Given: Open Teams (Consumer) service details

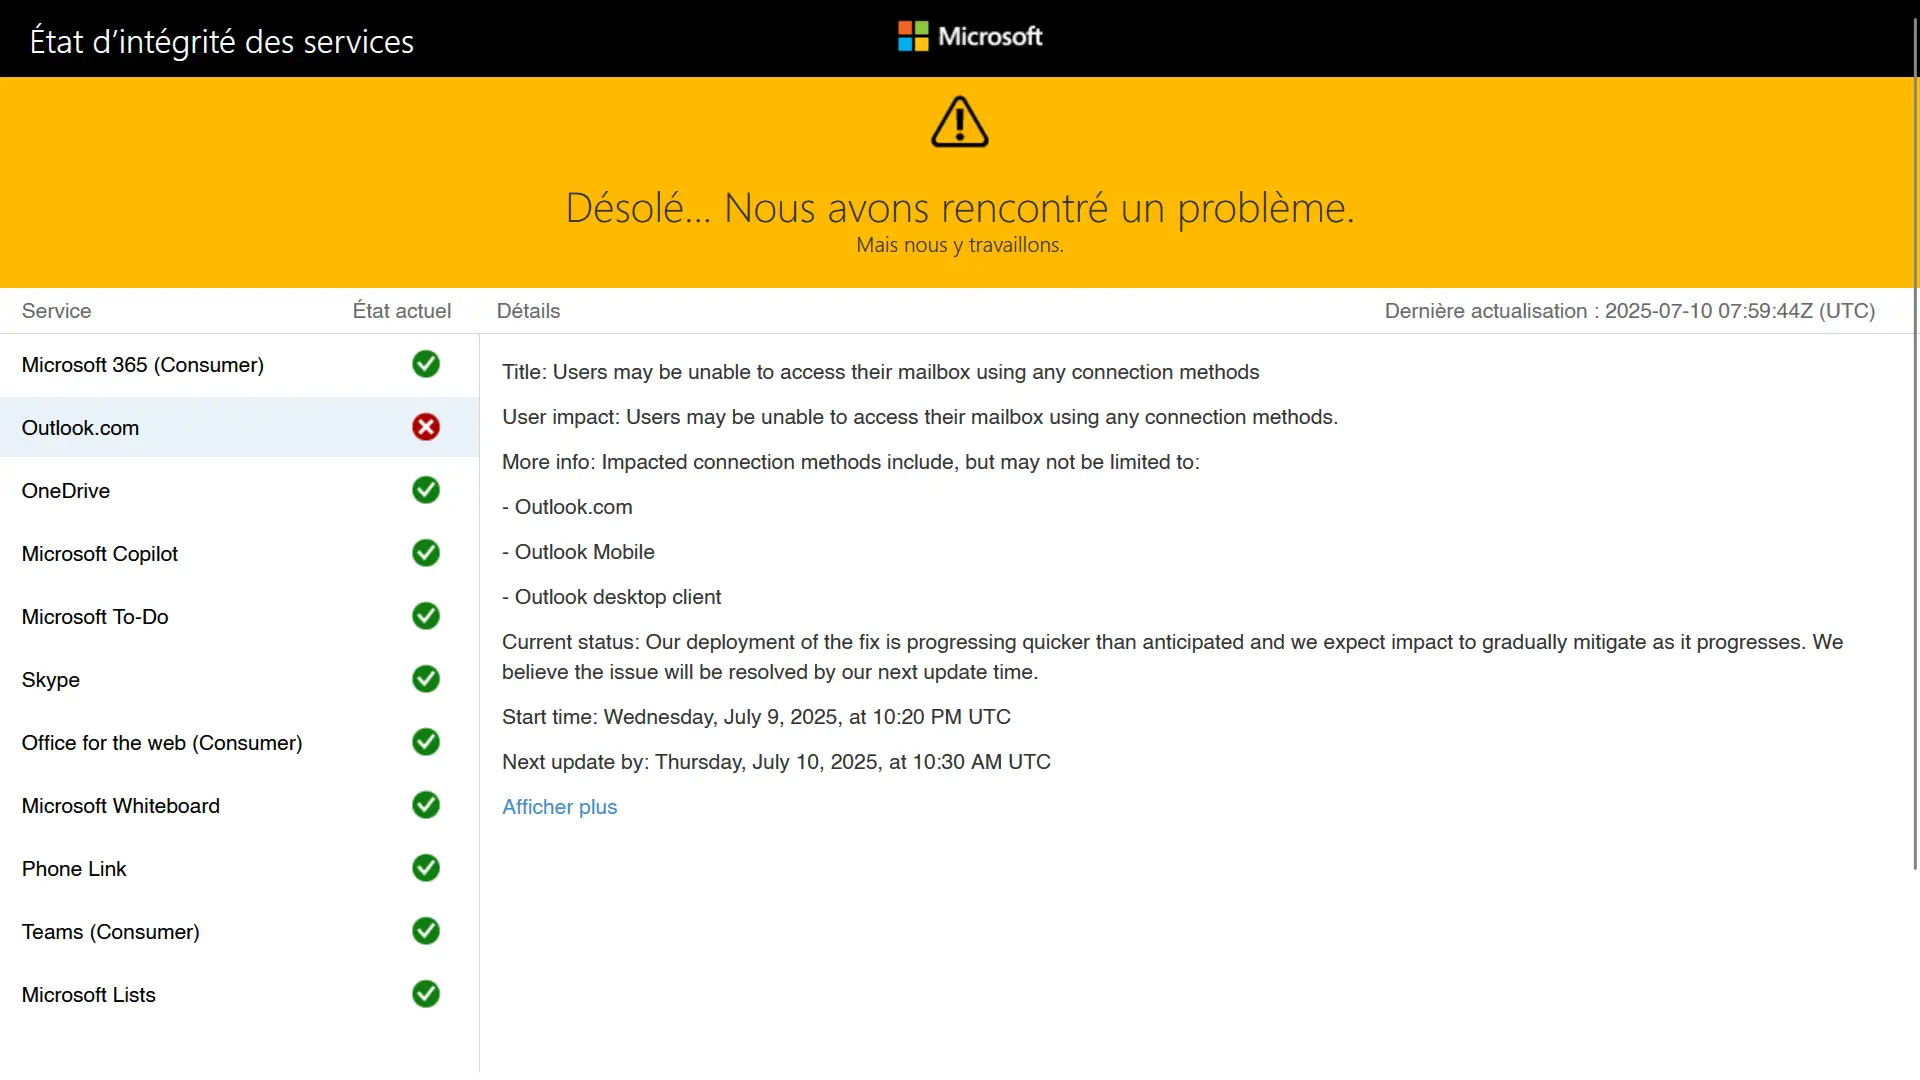Looking at the screenshot, I should pyautogui.click(x=239, y=932).
